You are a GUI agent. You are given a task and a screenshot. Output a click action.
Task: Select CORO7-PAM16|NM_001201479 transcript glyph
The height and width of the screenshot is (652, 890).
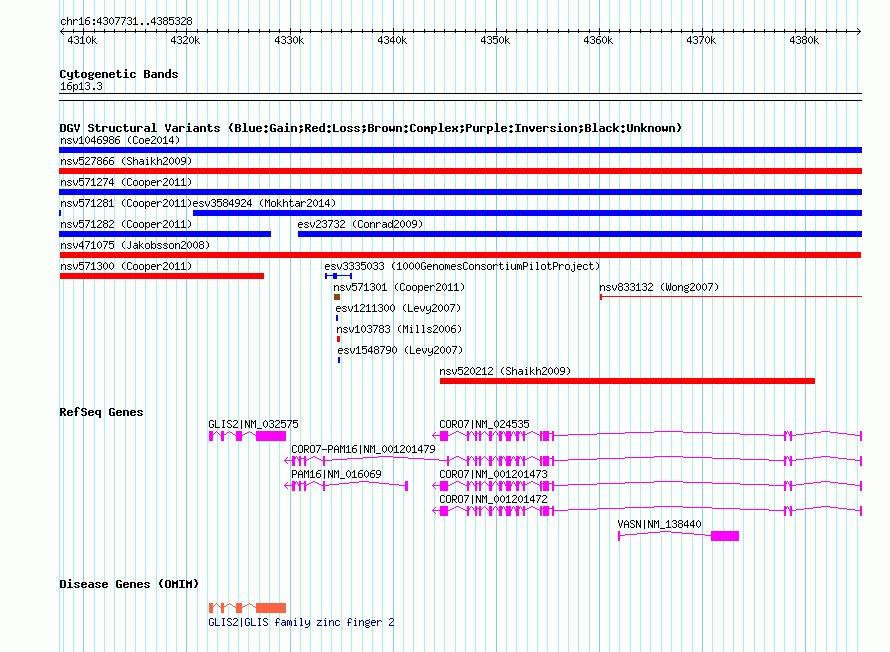(x=573, y=461)
